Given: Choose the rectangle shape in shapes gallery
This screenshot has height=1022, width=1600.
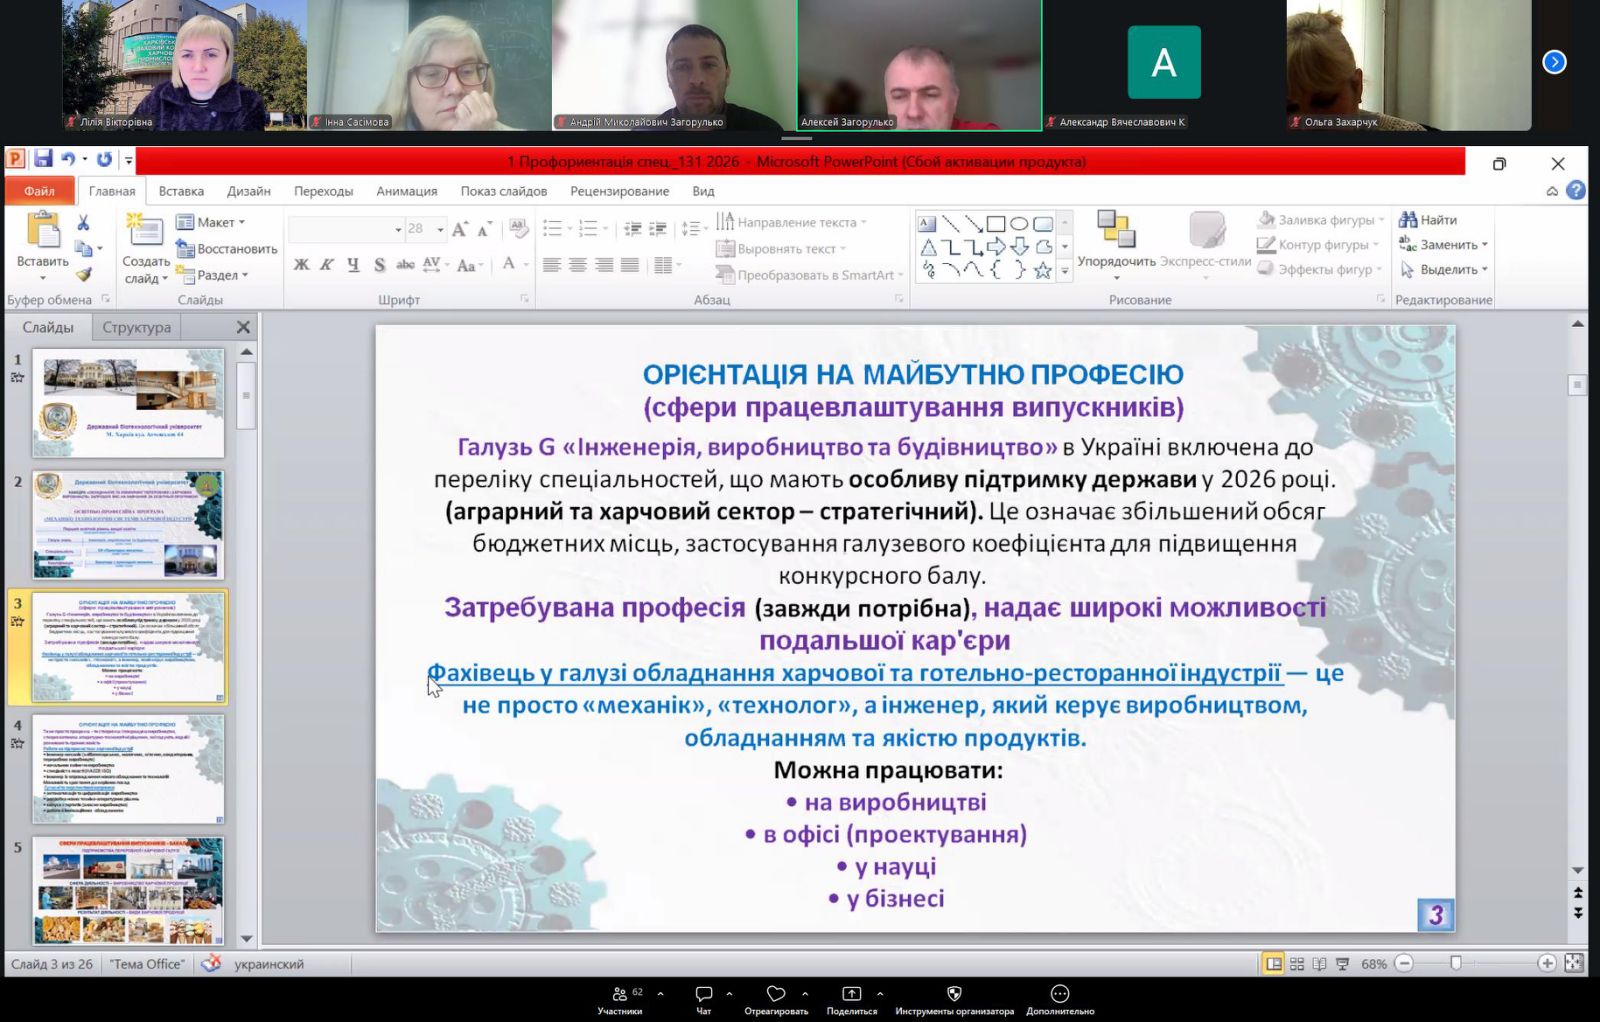Looking at the screenshot, I should click(995, 224).
